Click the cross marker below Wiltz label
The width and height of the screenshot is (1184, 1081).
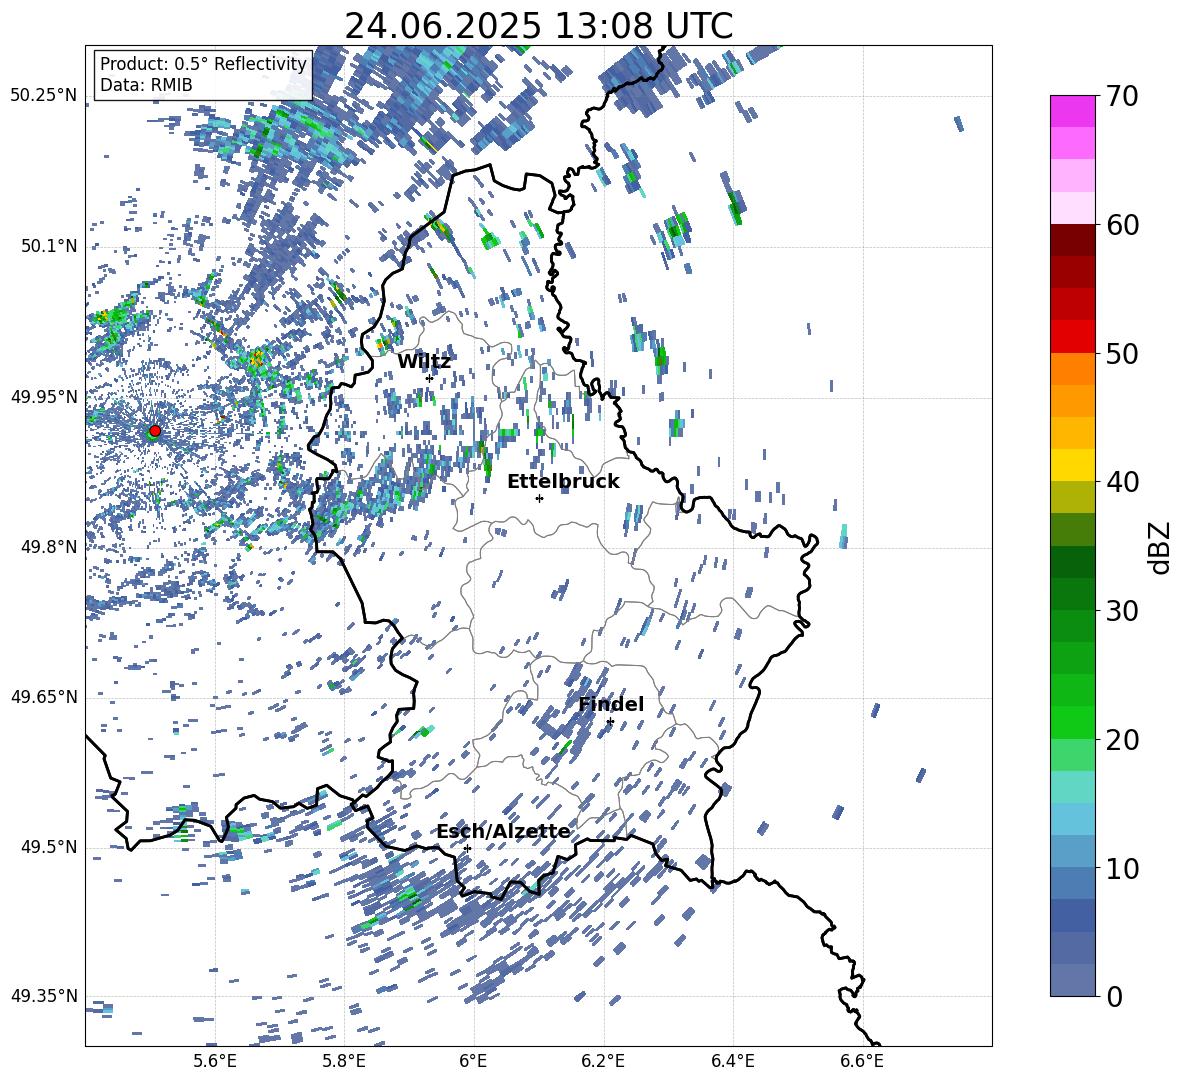click(x=429, y=378)
